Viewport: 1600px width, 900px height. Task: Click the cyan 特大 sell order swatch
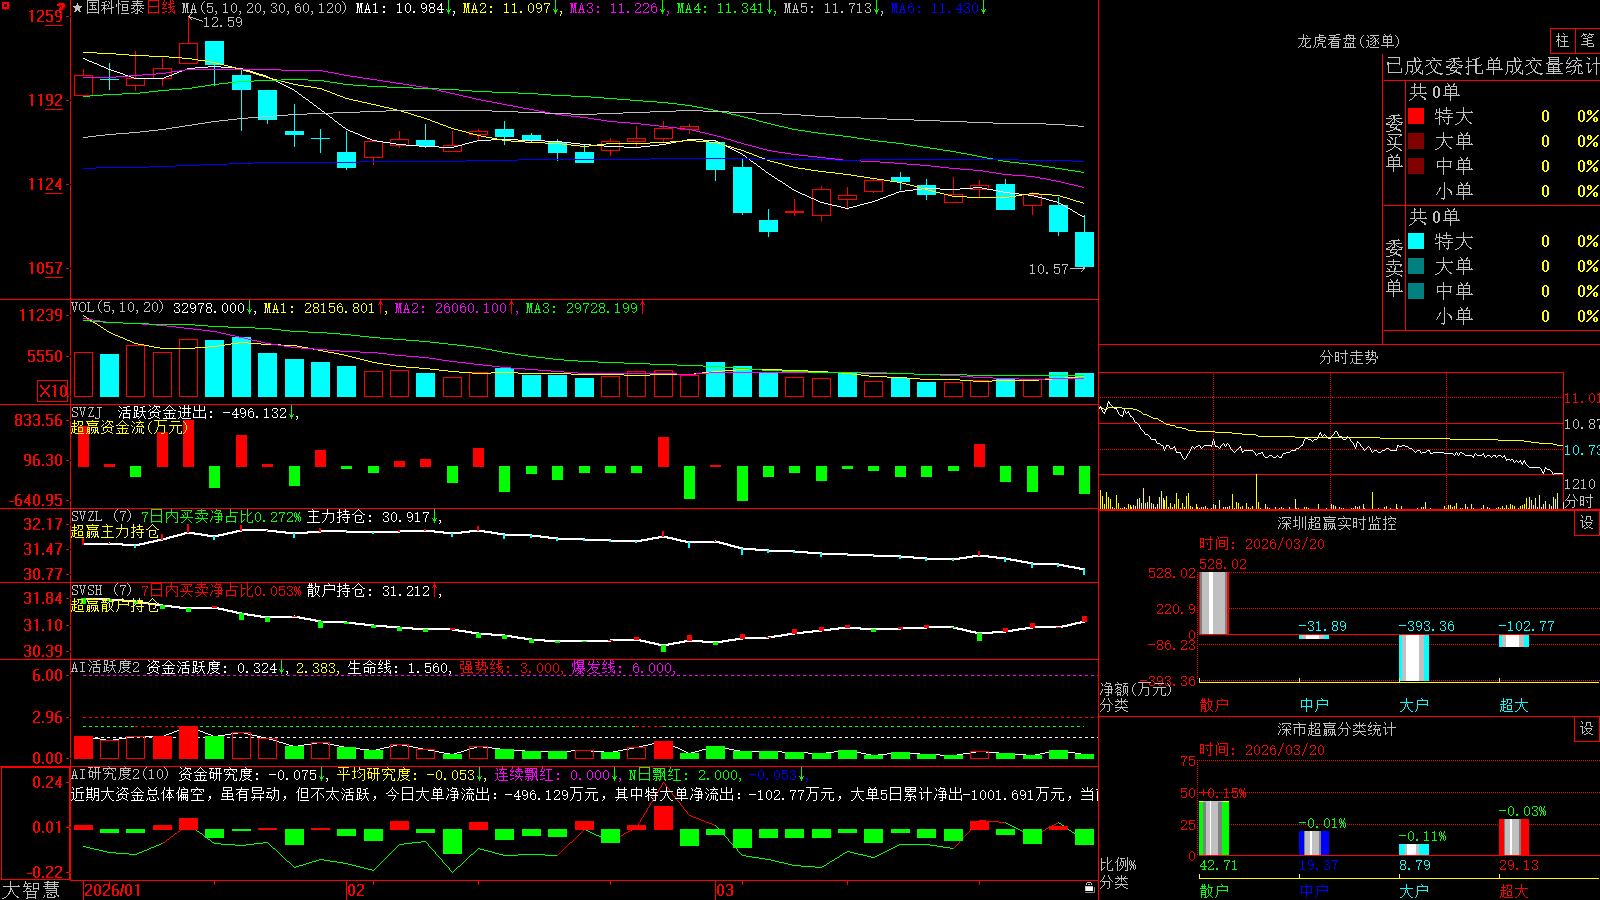point(1416,241)
